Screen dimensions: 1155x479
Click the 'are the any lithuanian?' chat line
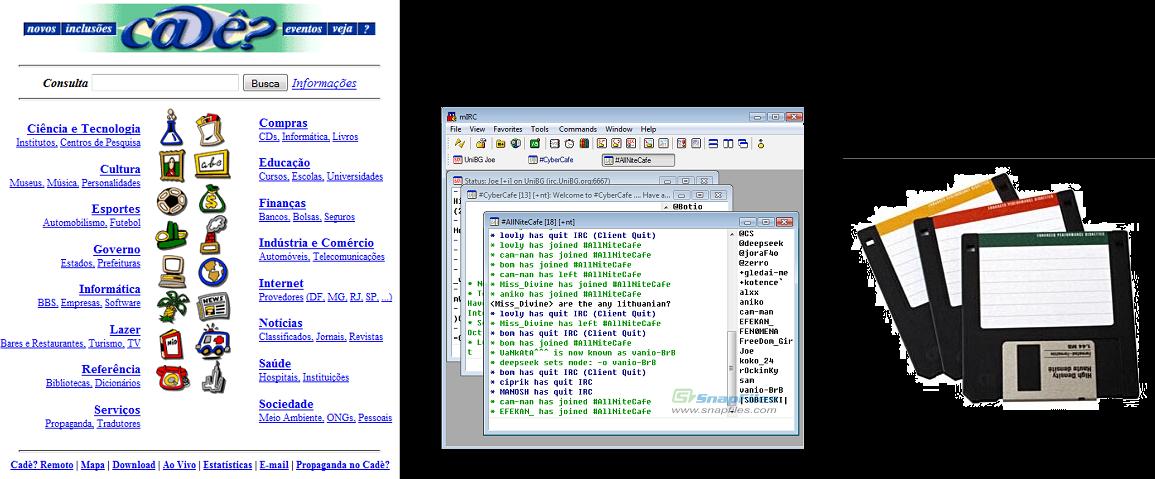(581, 304)
